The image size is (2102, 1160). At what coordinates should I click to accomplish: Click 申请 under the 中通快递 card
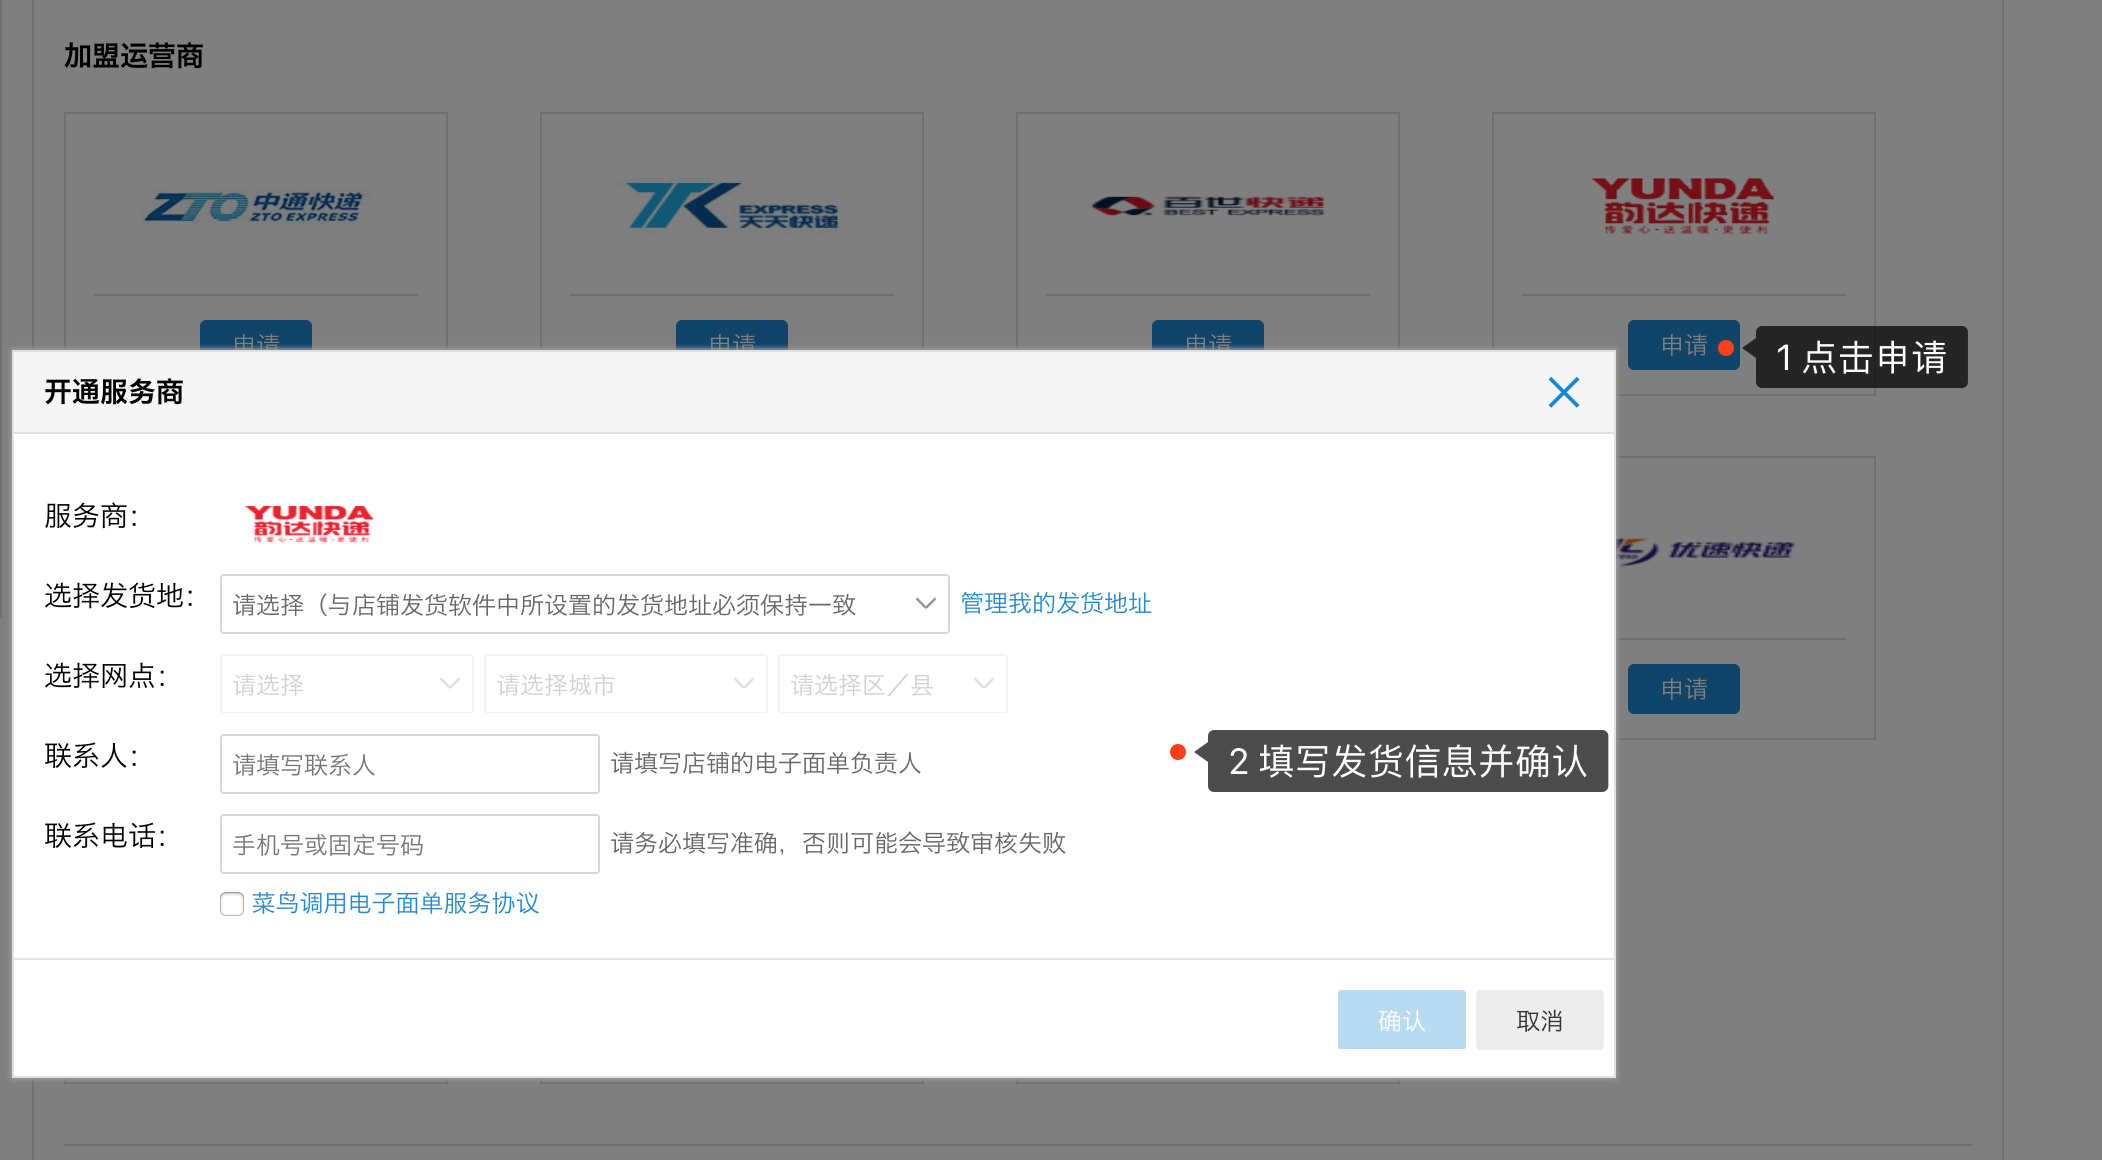(256, 336)
